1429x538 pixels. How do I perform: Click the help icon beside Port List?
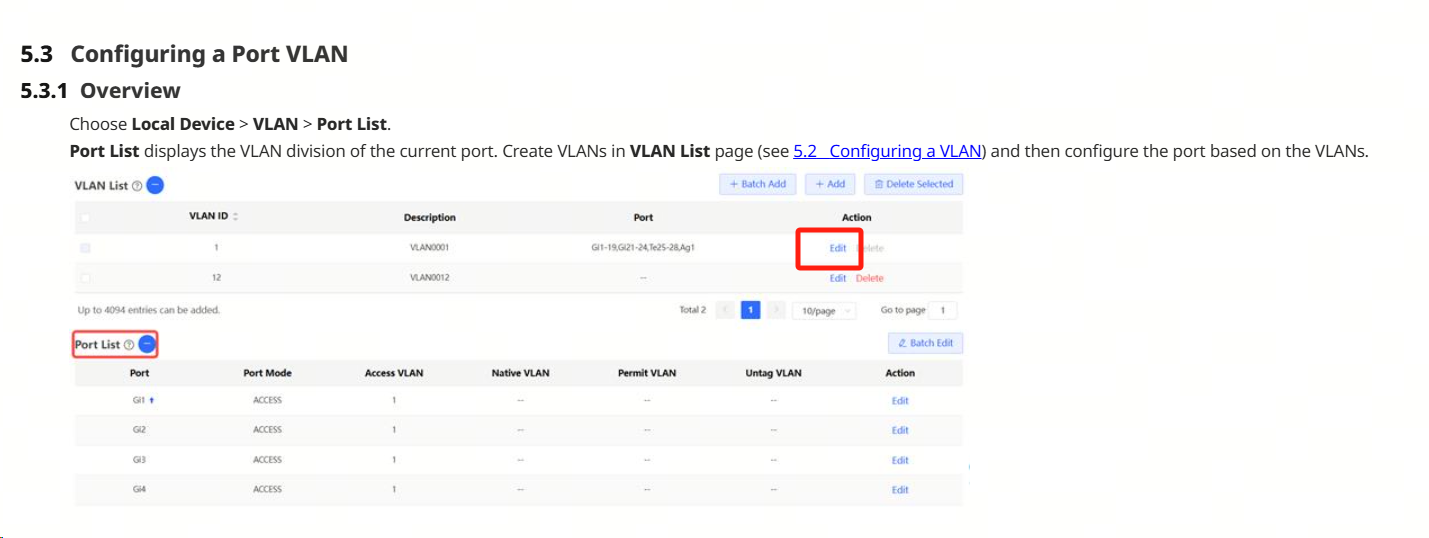(x=129, y=345)
